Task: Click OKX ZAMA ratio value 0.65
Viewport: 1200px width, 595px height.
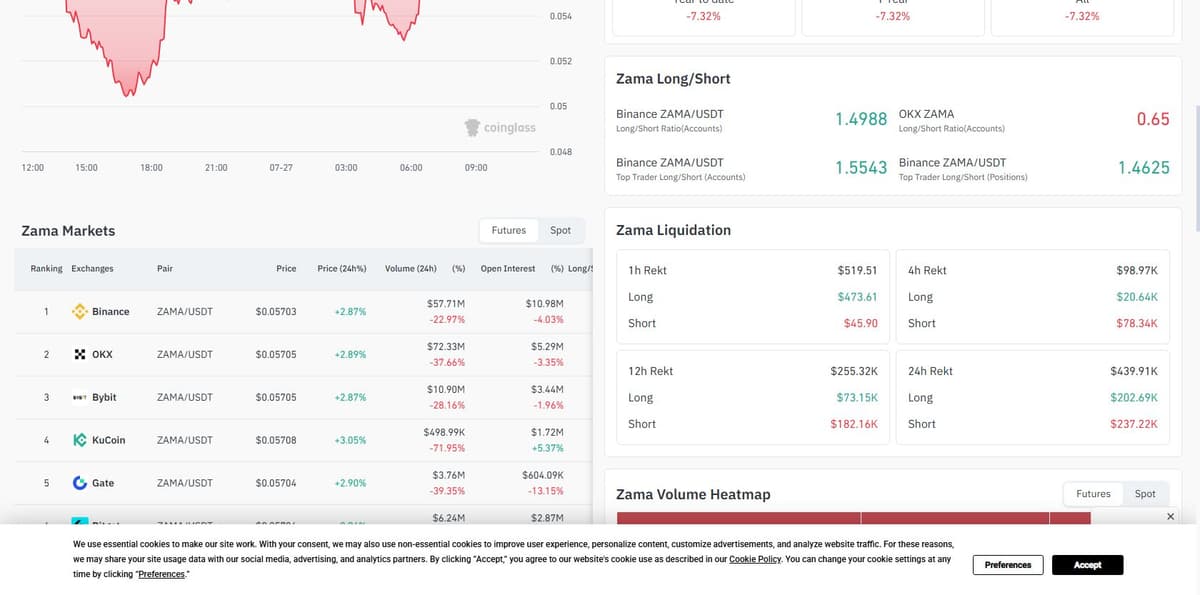Action: point(1153,119)
